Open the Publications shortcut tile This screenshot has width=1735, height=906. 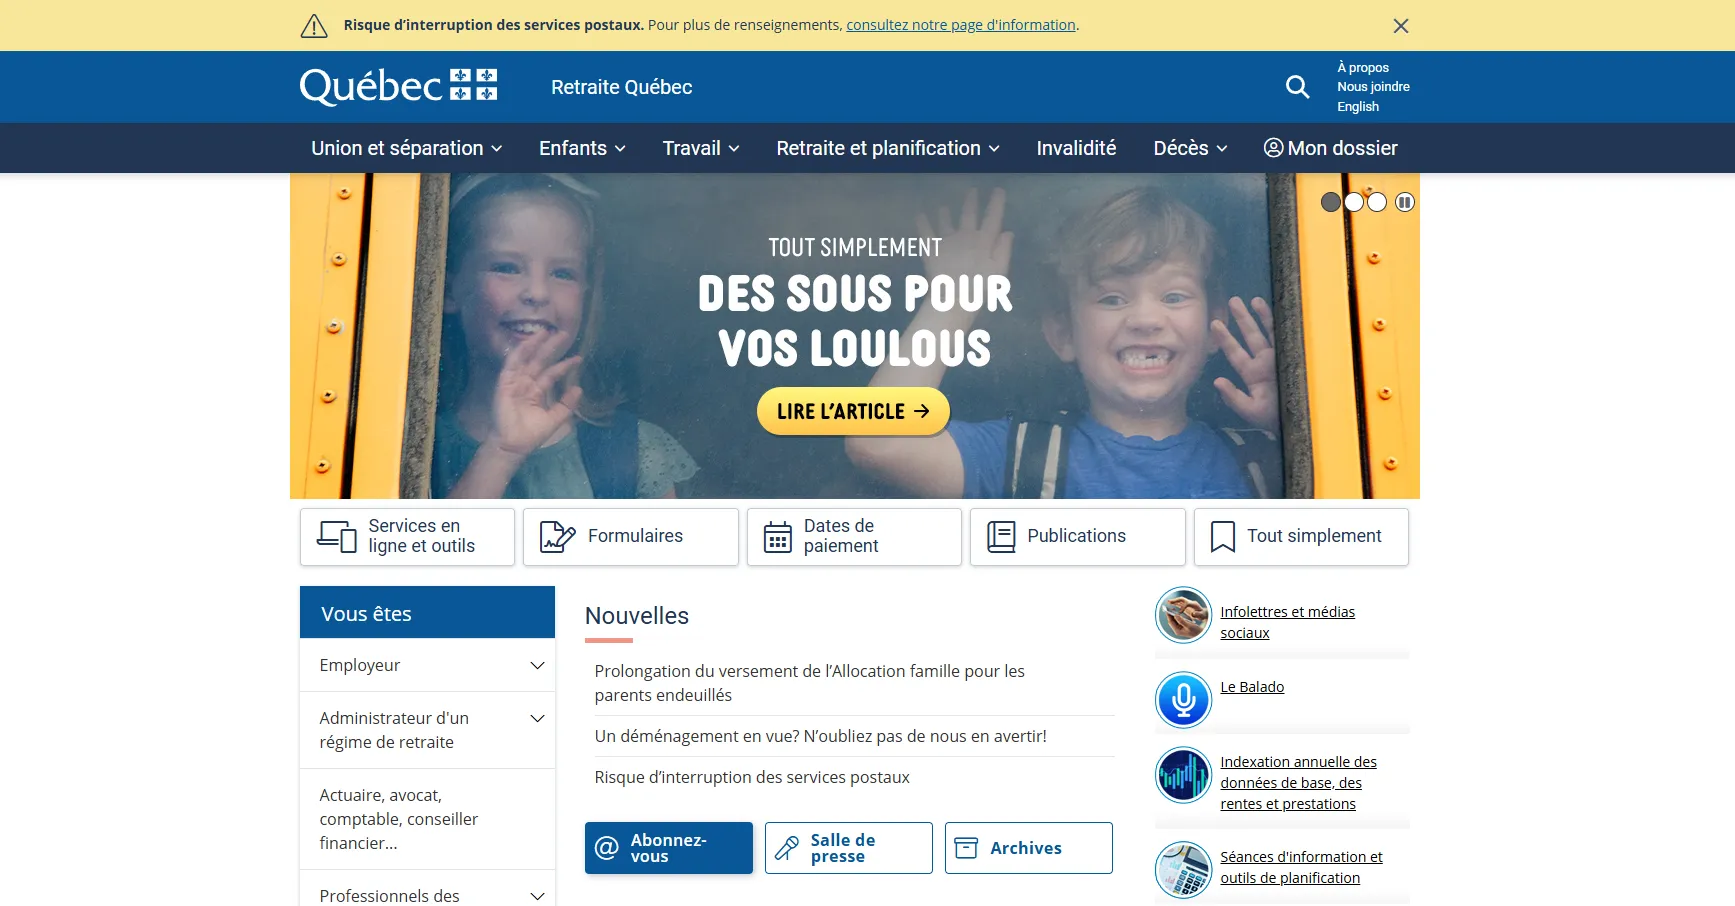[1078, 537]
